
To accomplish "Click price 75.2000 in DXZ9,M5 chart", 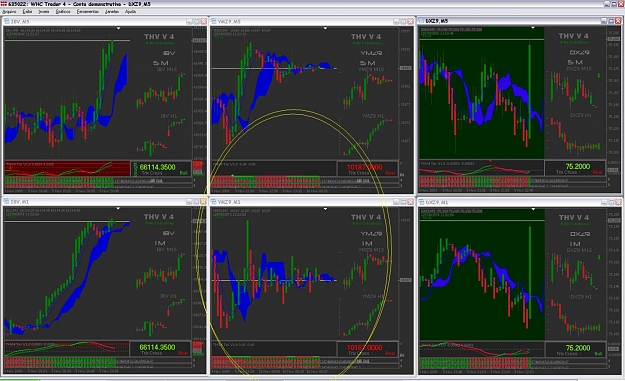I will coord(578,167).
